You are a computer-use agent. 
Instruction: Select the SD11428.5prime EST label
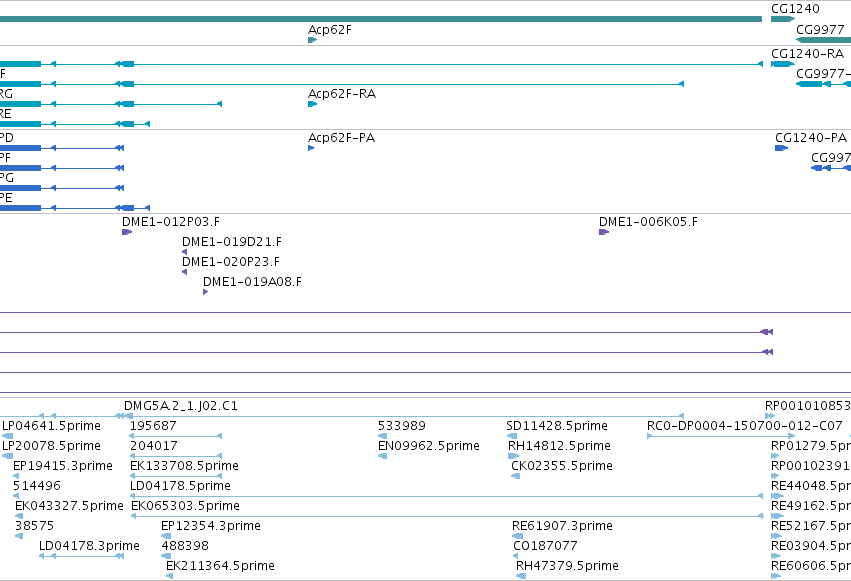pos(557,426)
